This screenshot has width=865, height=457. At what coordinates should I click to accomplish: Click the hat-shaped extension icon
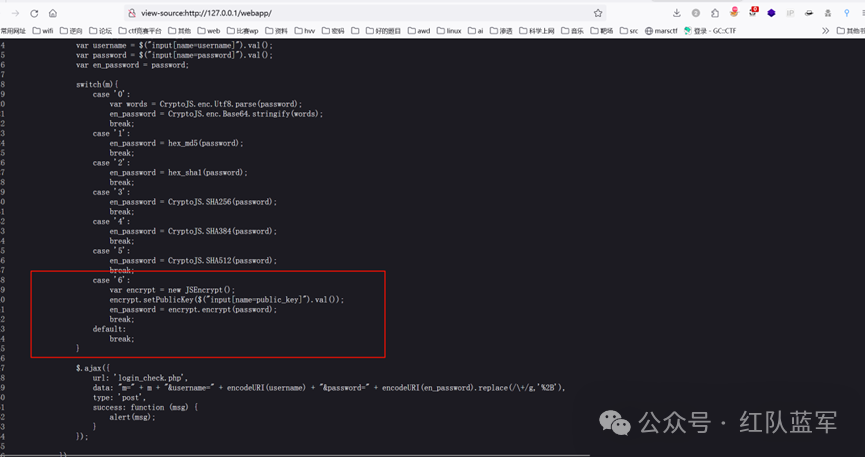(x=809, y=13)
